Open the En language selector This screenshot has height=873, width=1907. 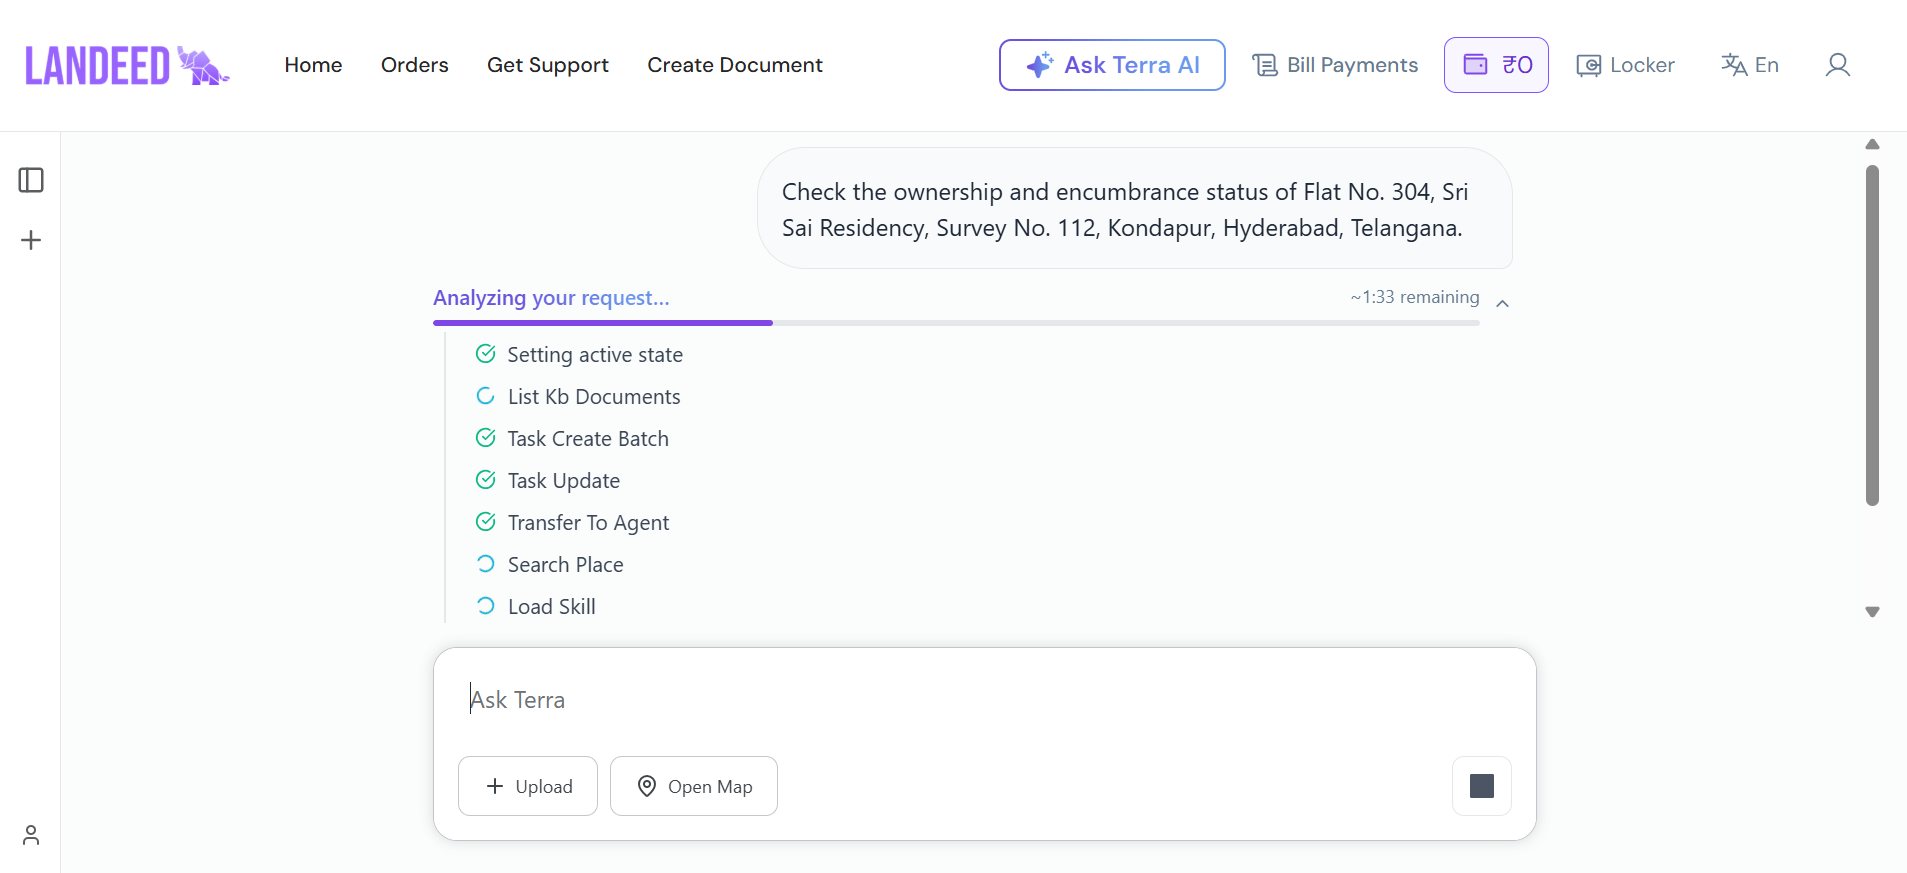tap(1750, 65)
